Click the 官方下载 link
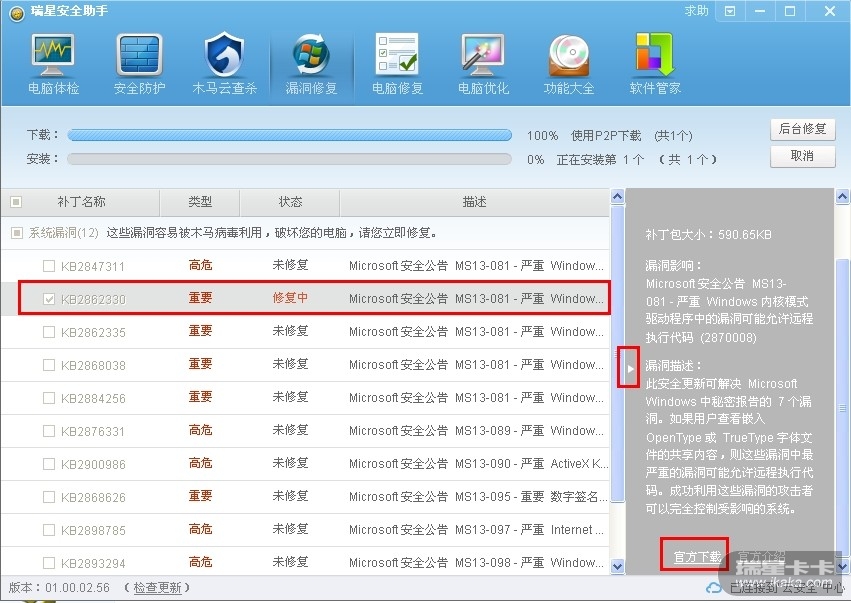Screen dimensions: 851x603 click(697, 557)
